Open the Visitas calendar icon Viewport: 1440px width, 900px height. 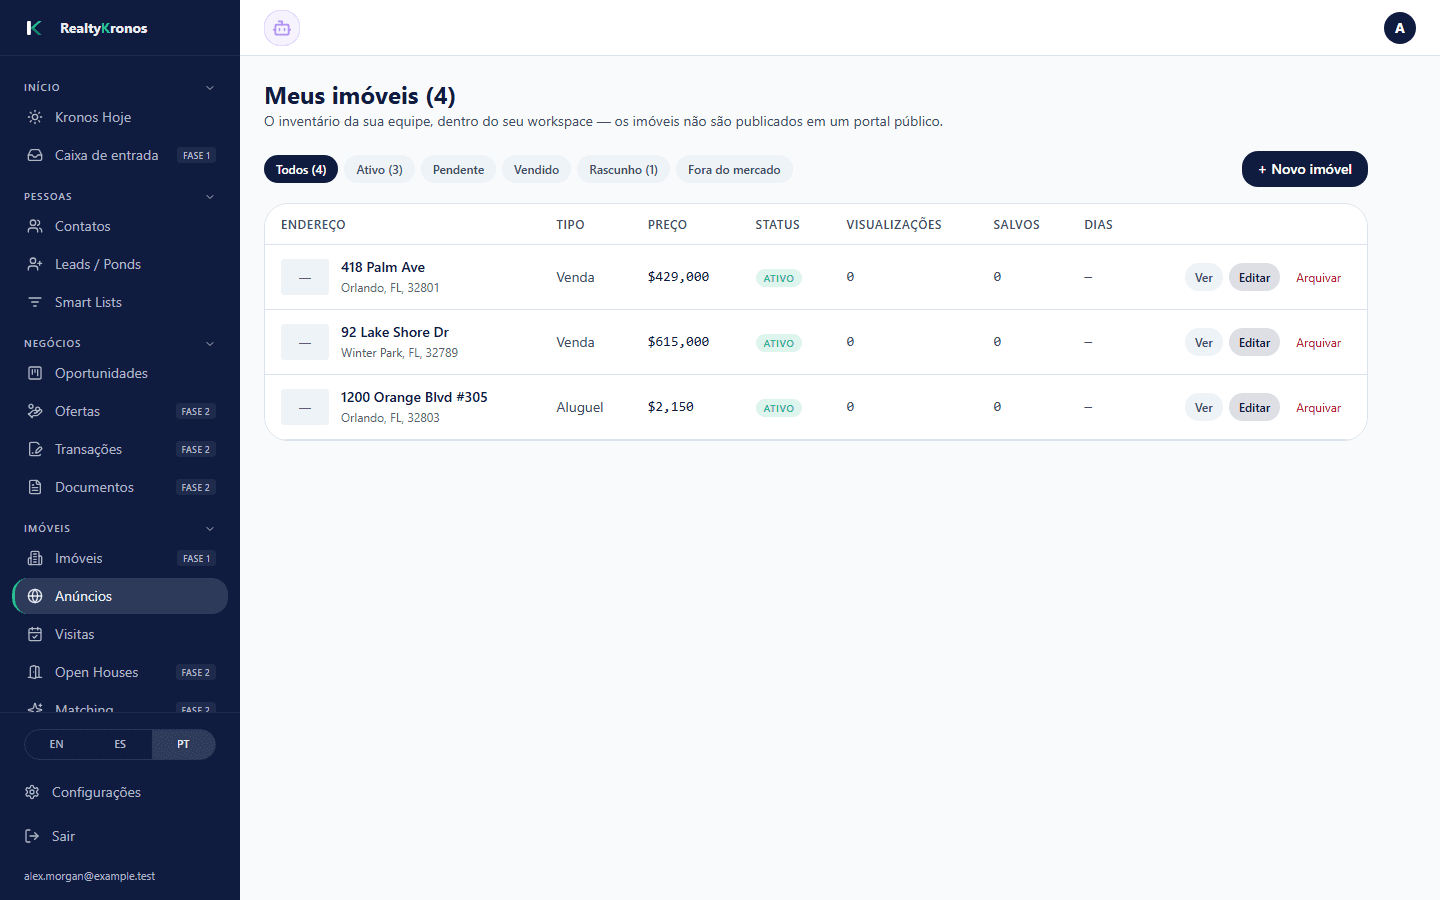point(35,634)
